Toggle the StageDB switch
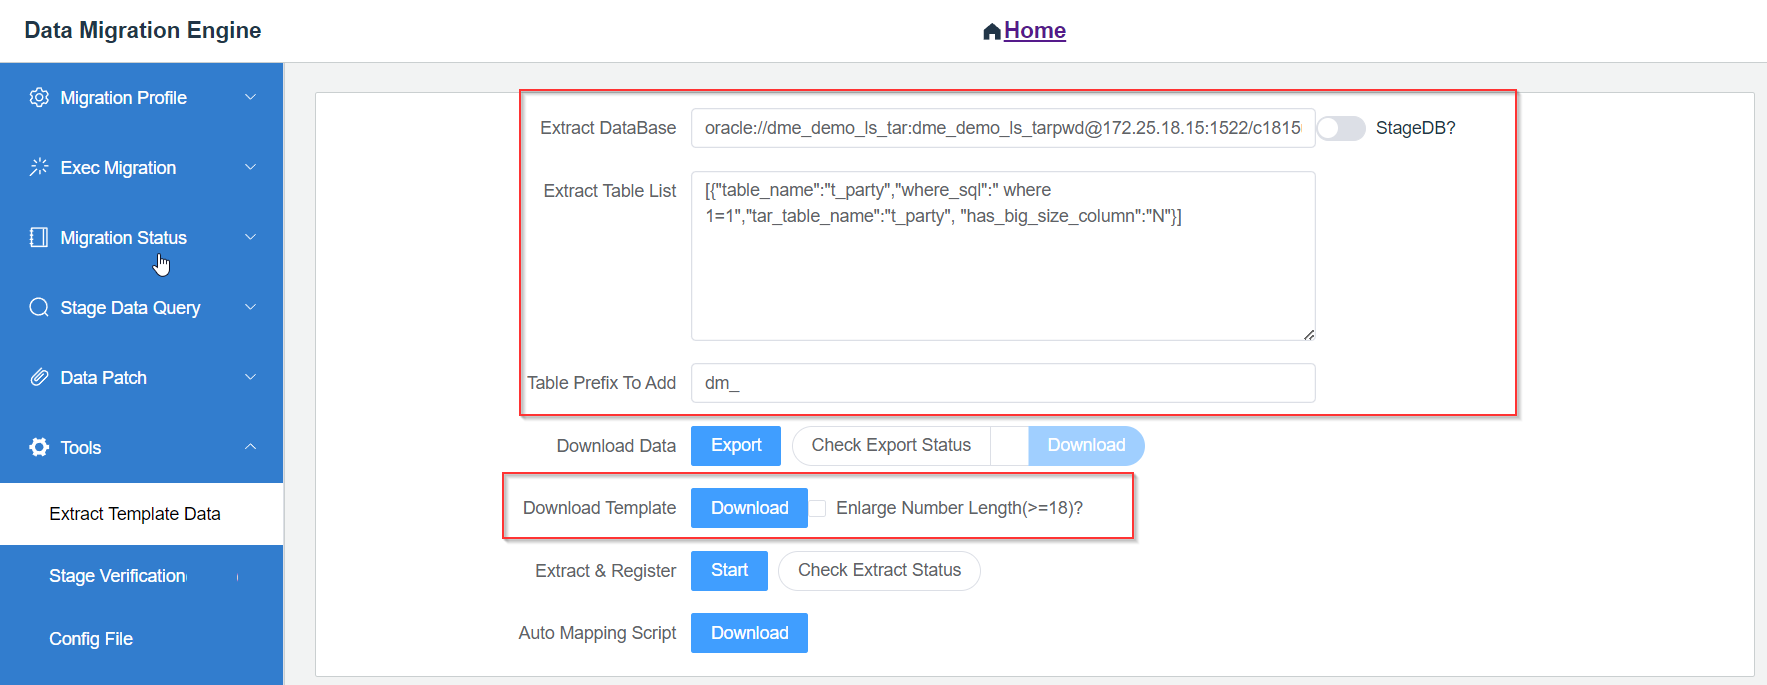 pyautogui.click(x=1341, y=128)
